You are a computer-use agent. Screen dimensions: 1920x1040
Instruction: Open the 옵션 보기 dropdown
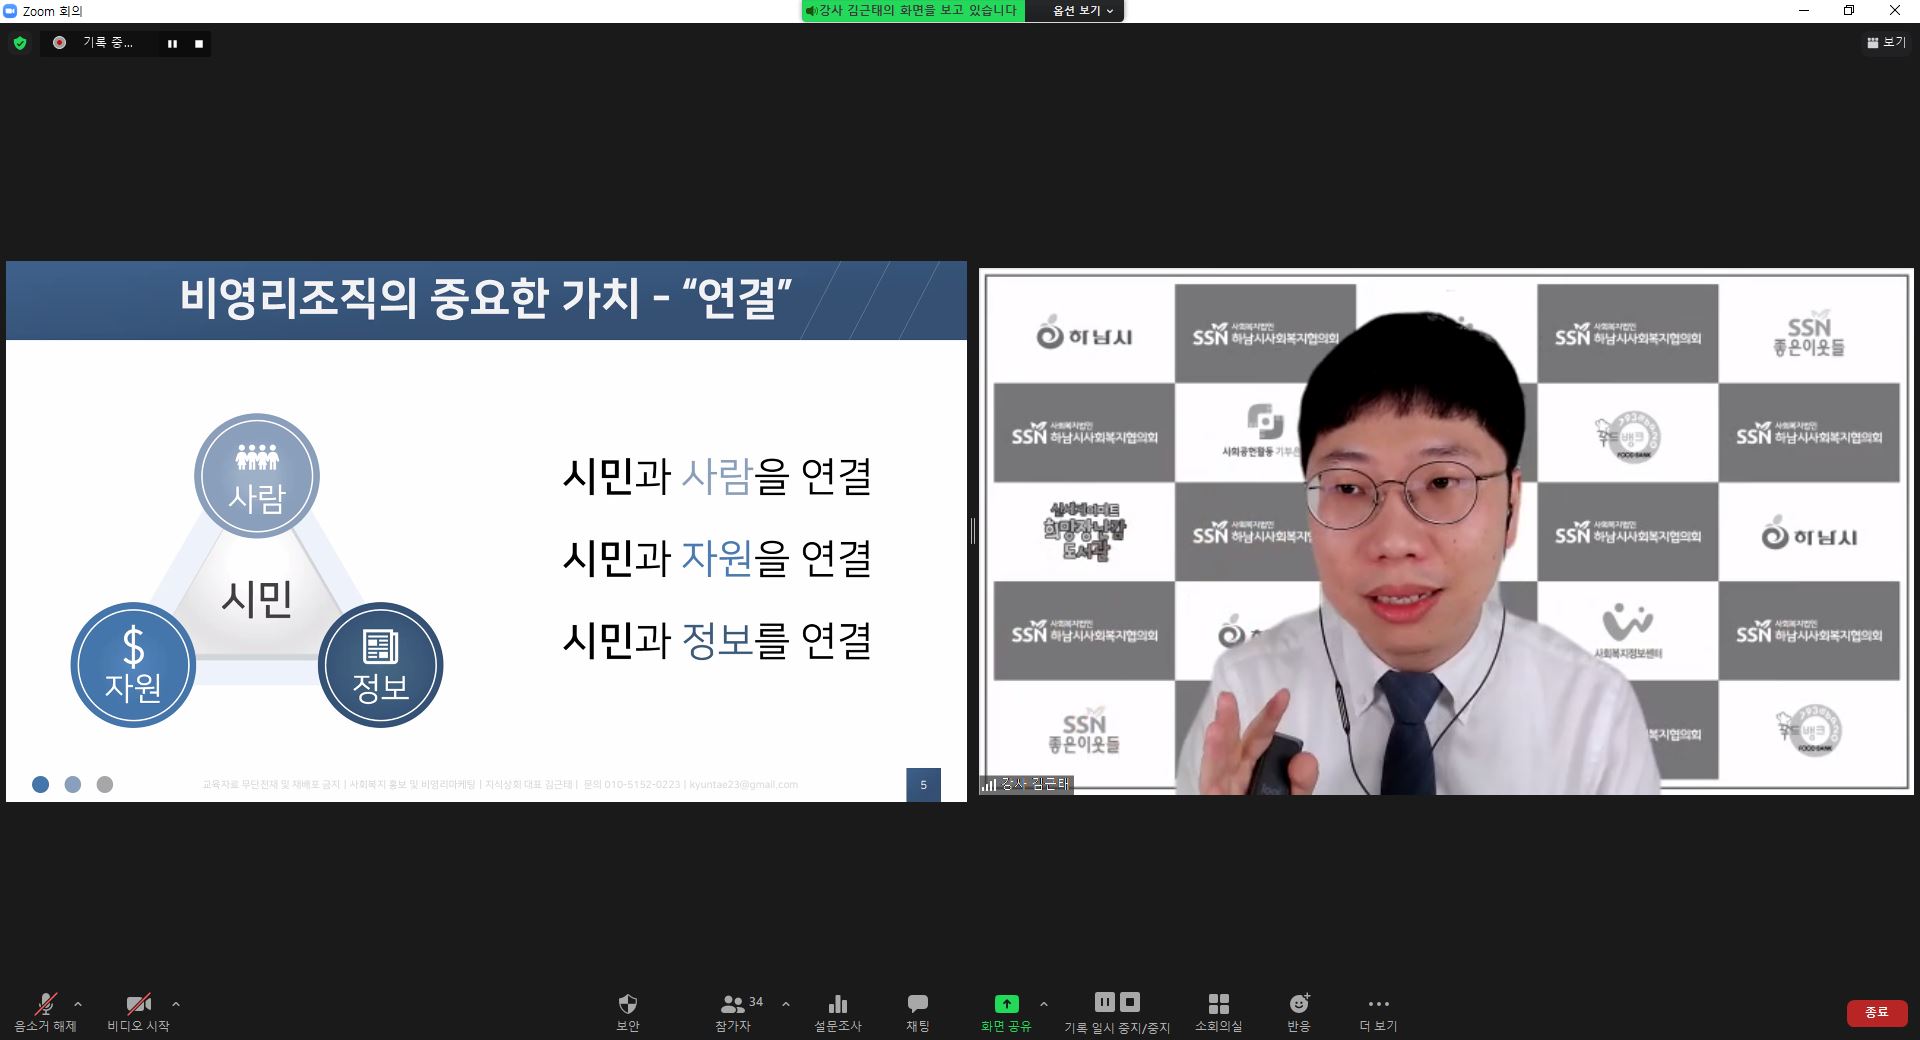1082,11
